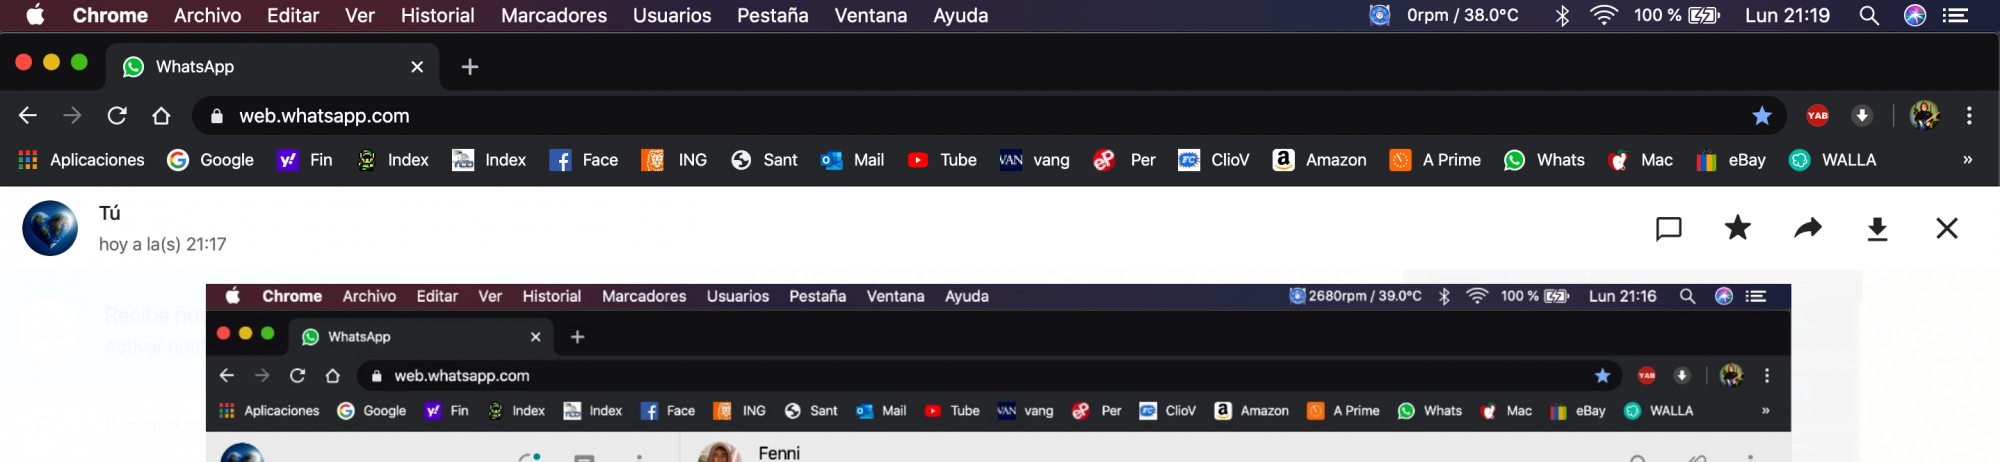
Task: Select the WhatsApp browser tab
Action: (272, 66)
